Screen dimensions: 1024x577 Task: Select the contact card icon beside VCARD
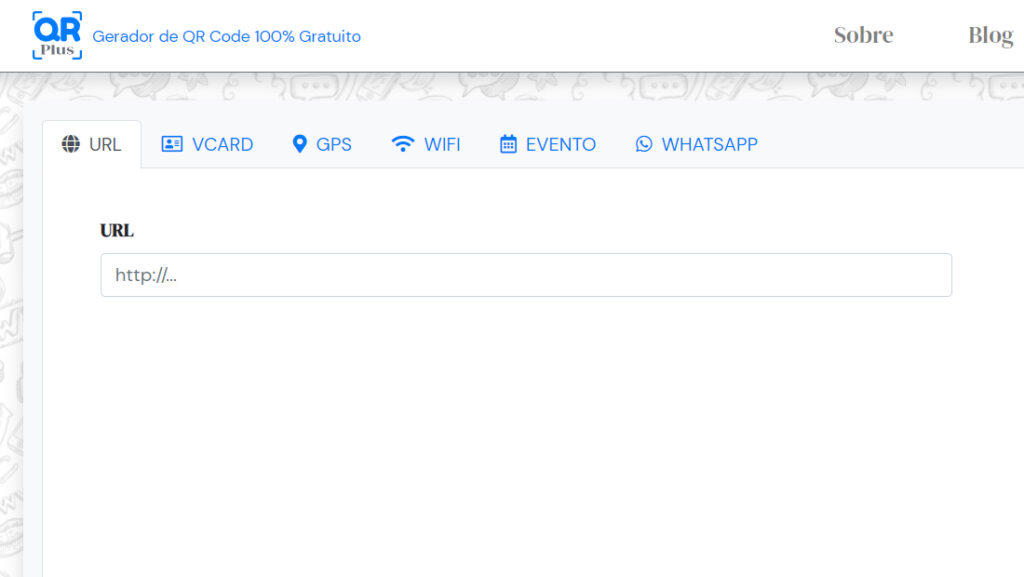pos(172,144)
